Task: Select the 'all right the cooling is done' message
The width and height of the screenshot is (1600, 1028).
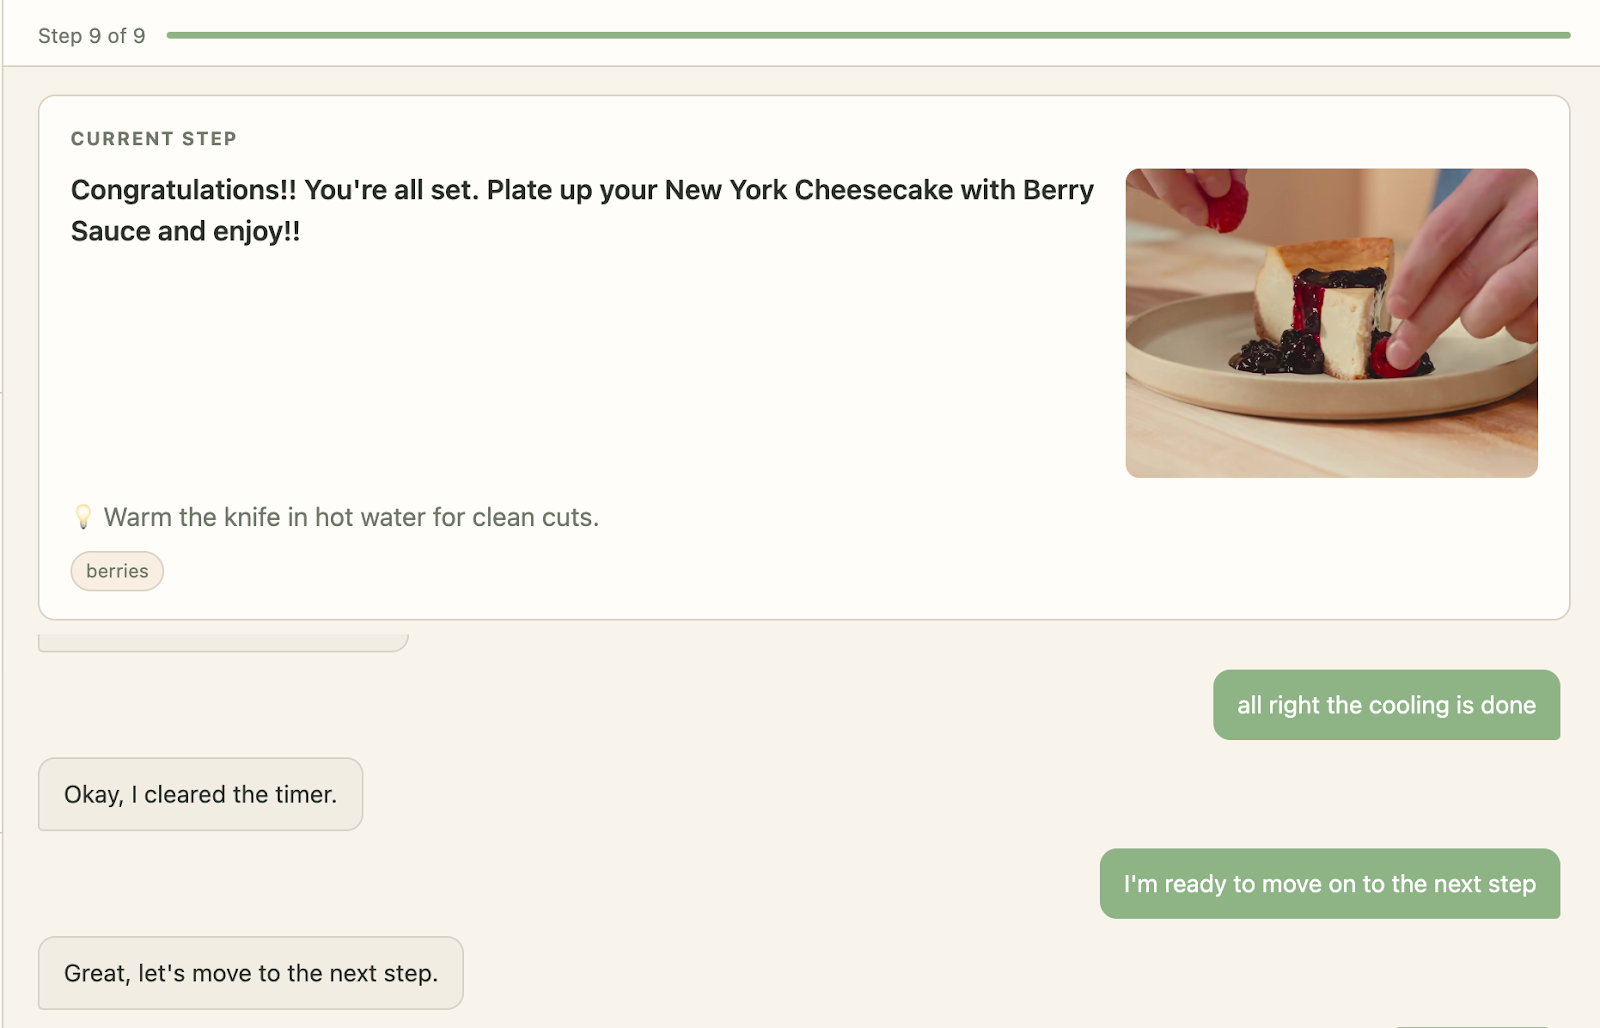Action: click(x=1386, y=705)
